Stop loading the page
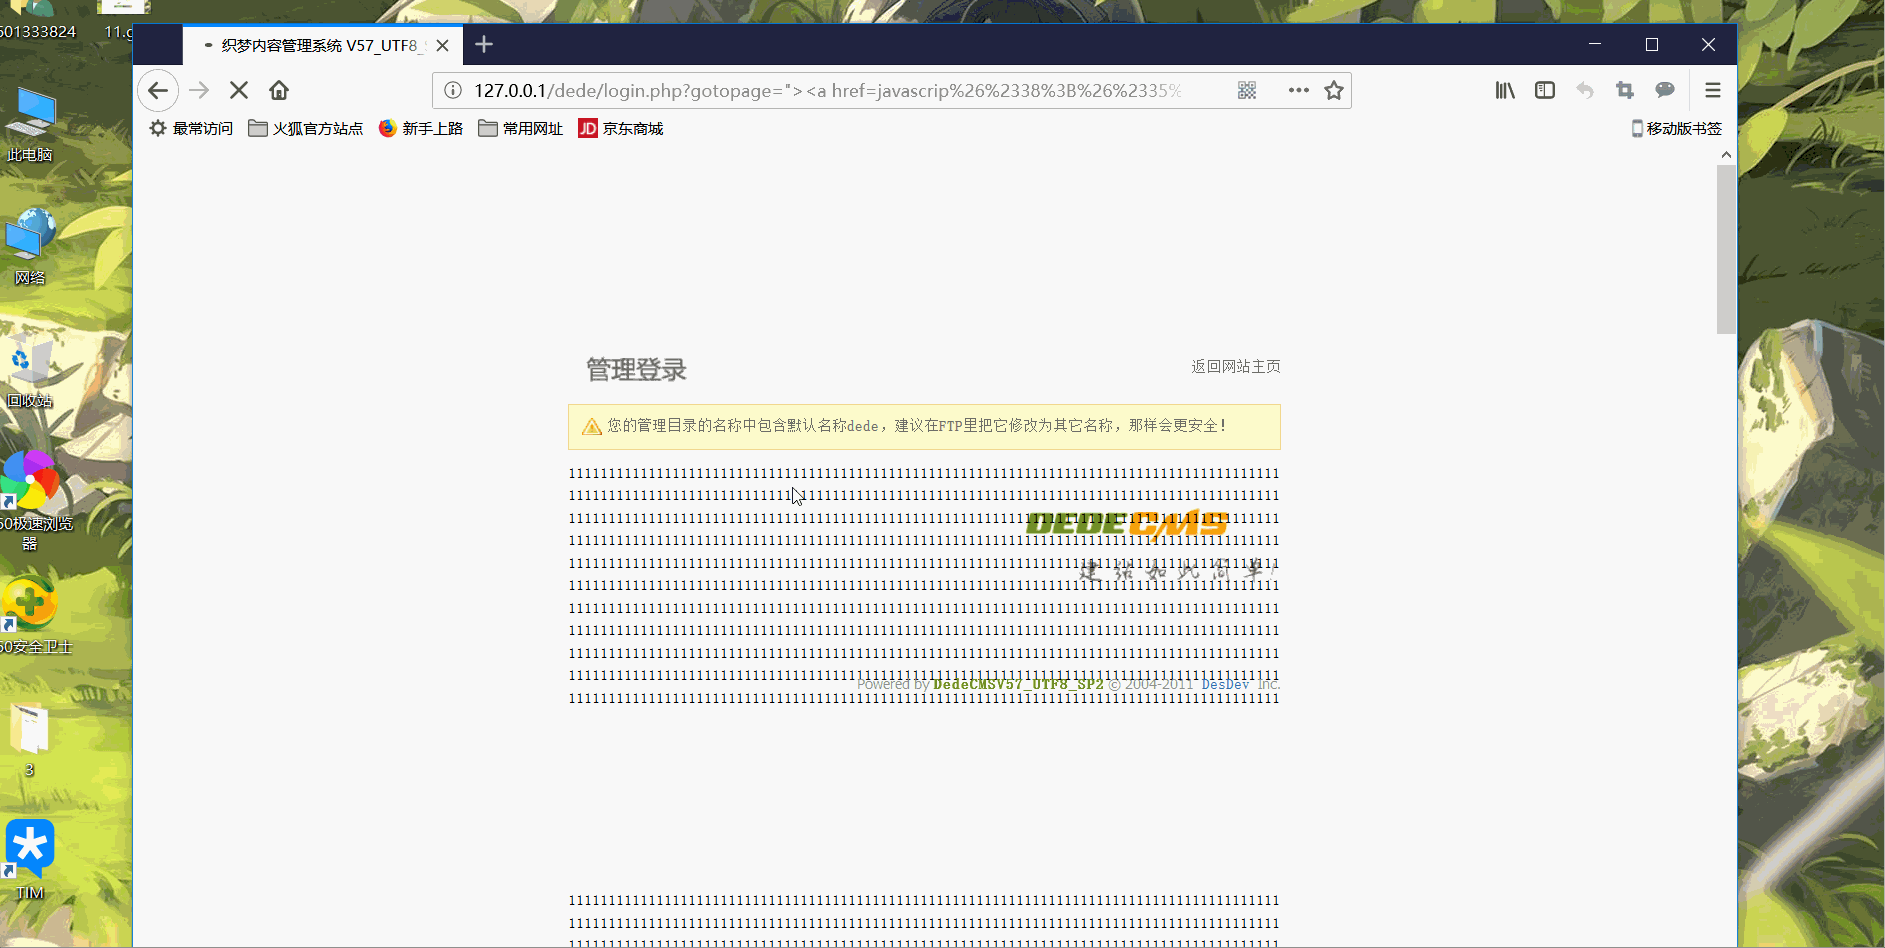The height and width of the screenshot is (948, 1885). [239, 90]
